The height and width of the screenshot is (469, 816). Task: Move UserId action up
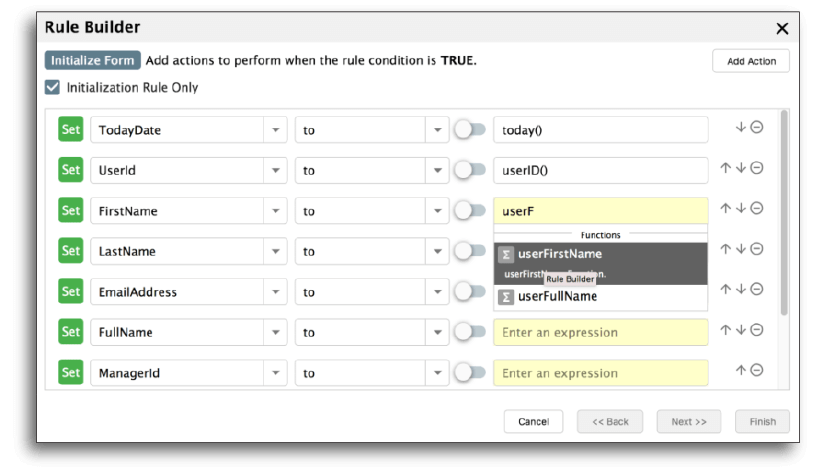click(725, 168)
